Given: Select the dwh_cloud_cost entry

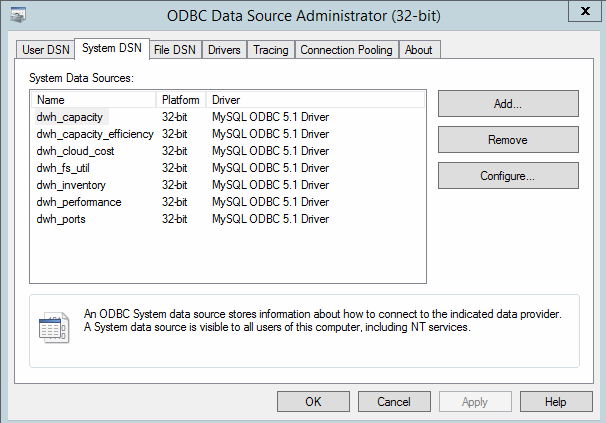Looking at the screenshot, I should click(75, 151).
